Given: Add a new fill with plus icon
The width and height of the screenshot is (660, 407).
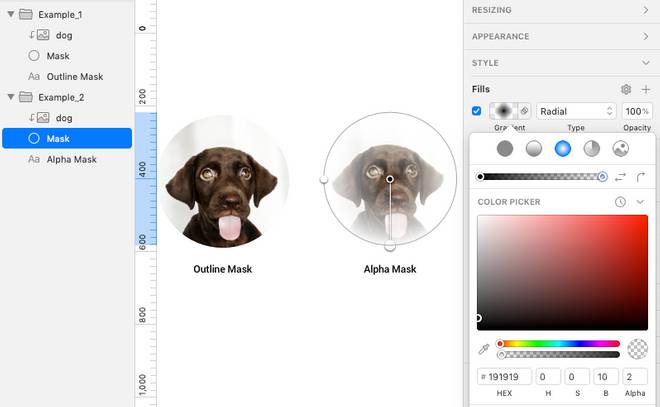Looking at the screenshot, I should tap(645, 89).
